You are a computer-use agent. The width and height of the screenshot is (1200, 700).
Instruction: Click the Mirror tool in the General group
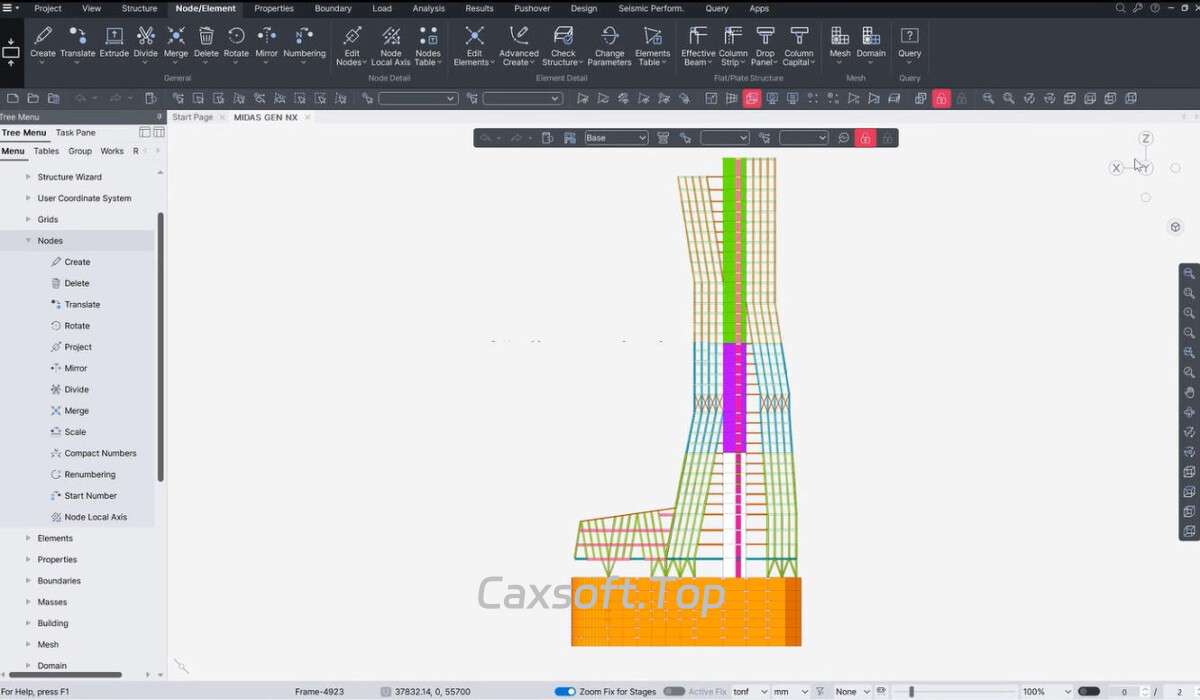click(266, 42)
